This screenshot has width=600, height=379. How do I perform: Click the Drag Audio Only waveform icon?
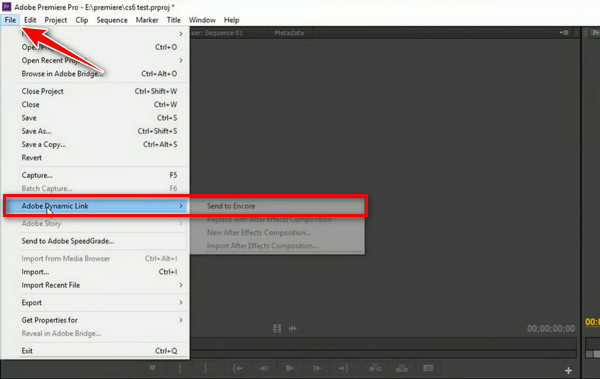coord(293,328)
